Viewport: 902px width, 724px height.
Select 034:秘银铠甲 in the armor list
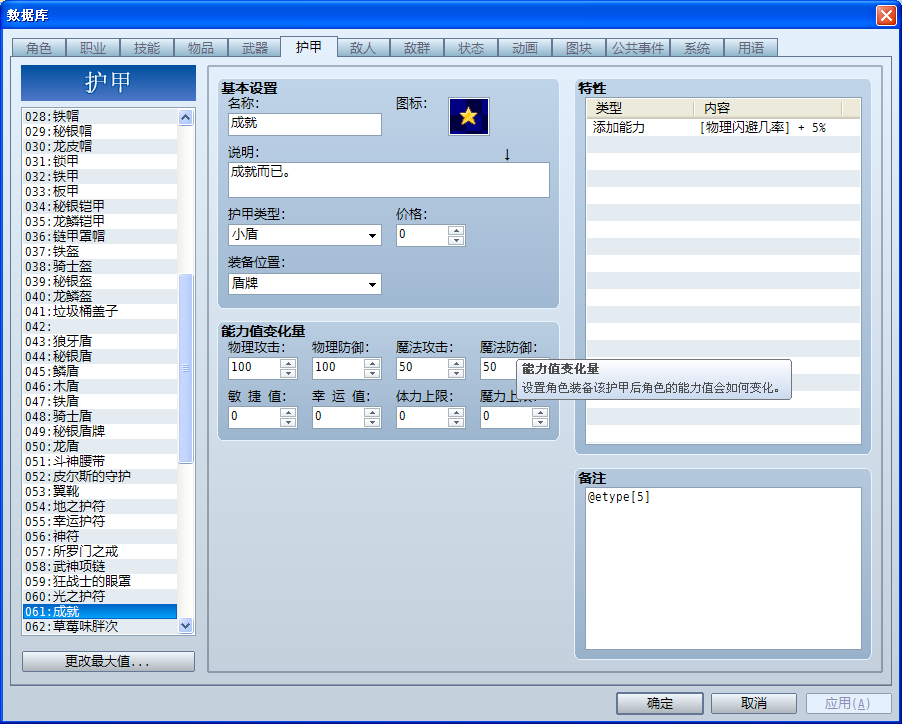tap(100, 206)
